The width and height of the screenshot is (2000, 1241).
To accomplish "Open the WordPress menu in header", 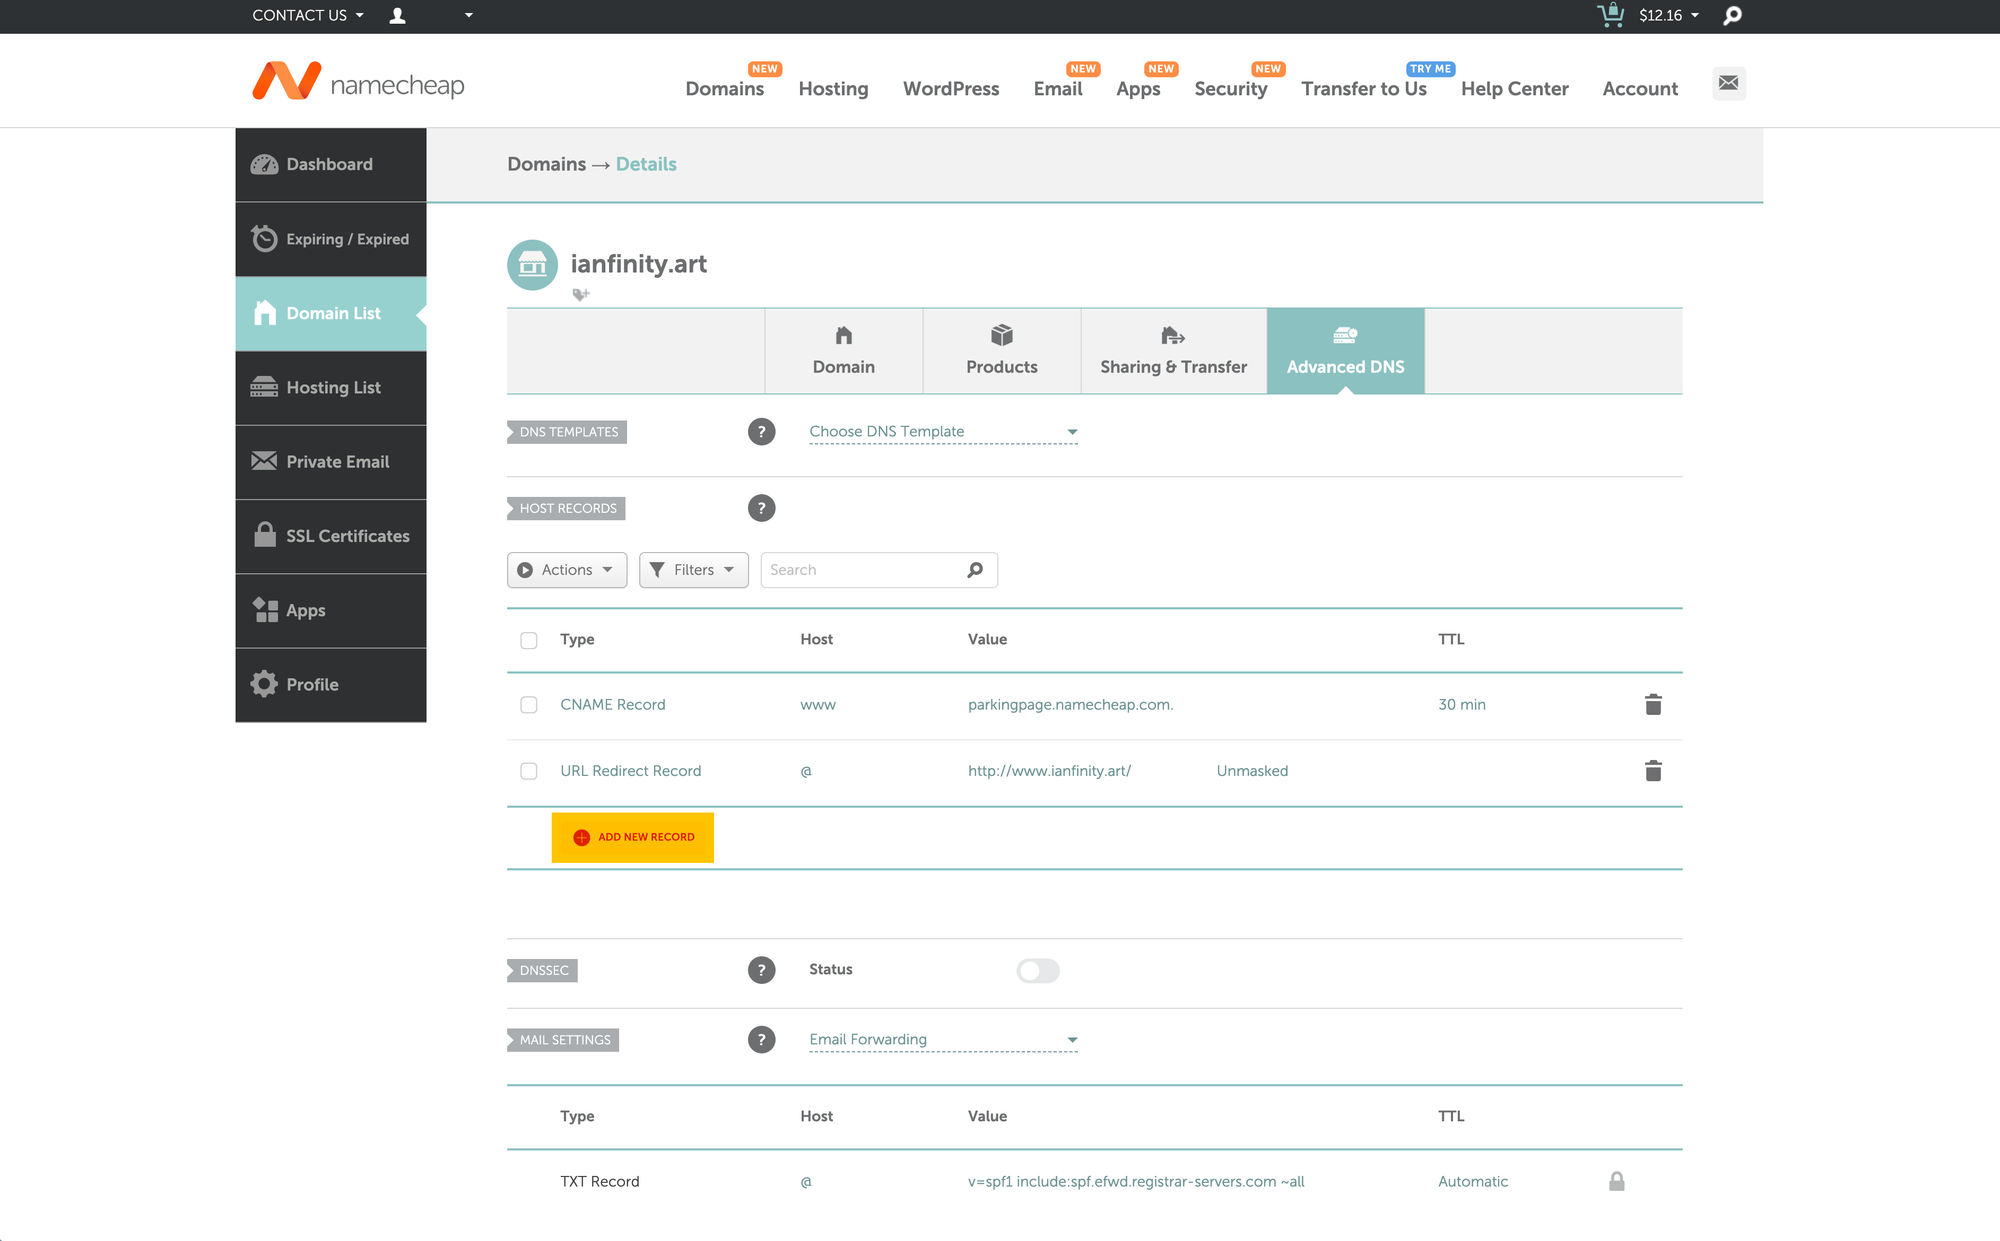I will tap(951, 89).
